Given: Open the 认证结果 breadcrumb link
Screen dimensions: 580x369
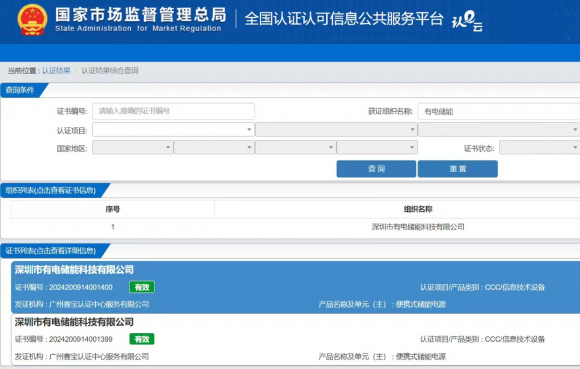Looking at the screenshot, I should [56, 70].
